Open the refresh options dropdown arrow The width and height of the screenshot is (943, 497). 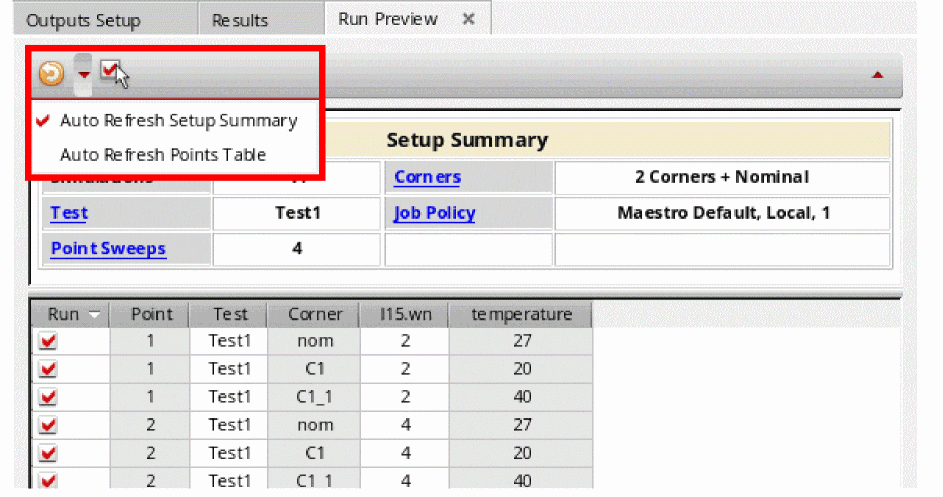pos(84,75)
